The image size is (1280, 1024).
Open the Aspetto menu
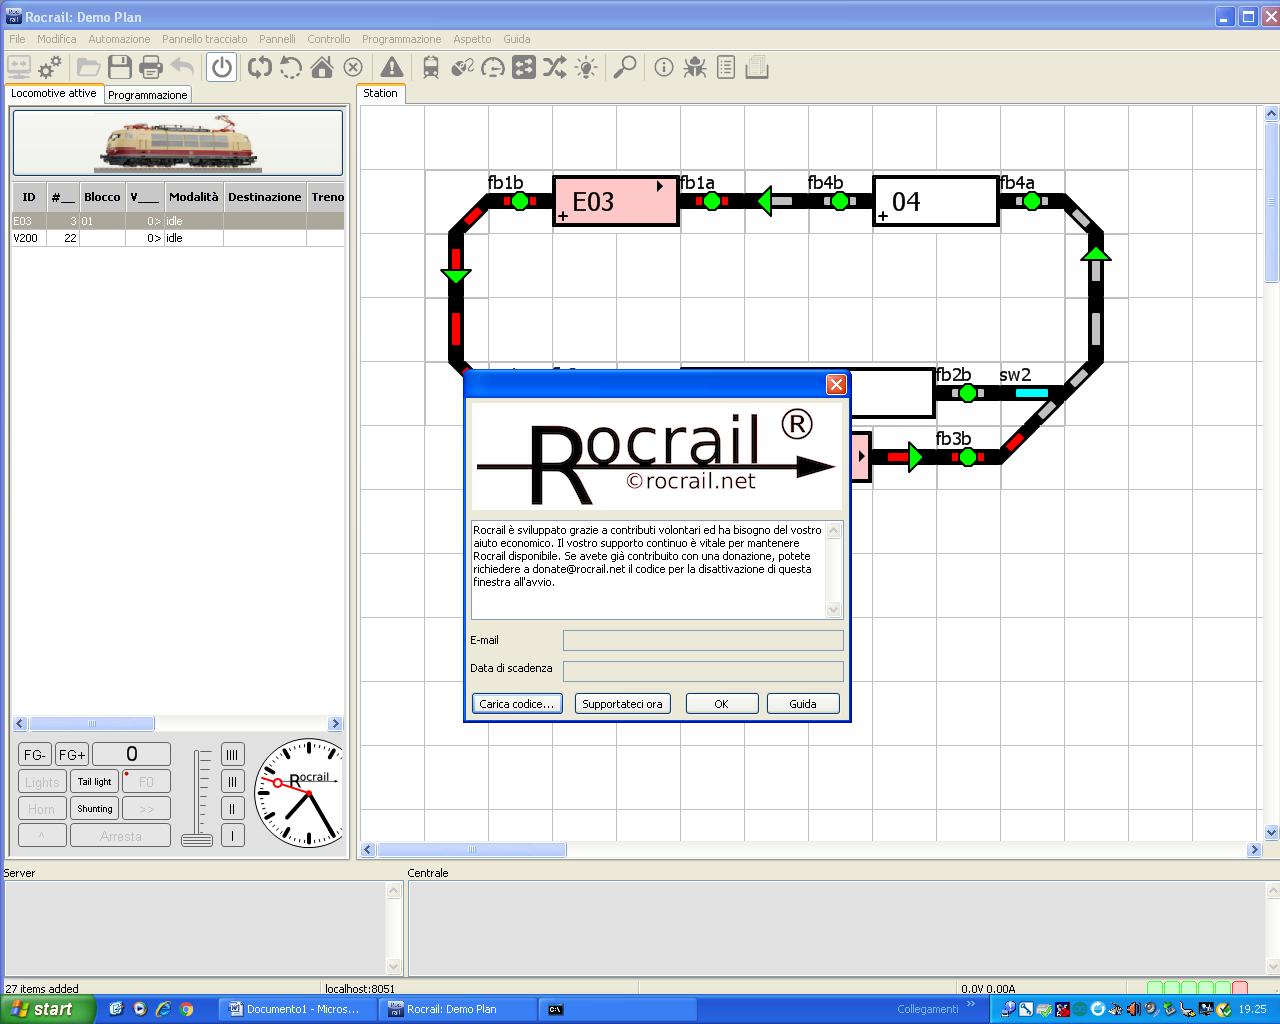472,39
